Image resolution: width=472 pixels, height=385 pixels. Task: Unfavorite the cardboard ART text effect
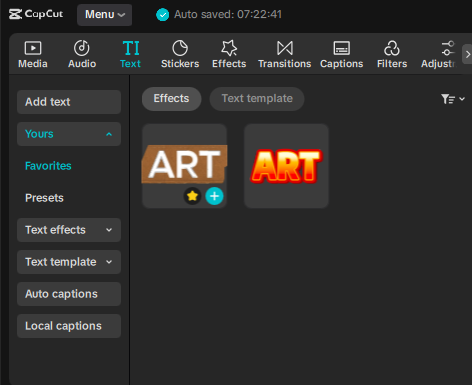click(x=192, y=196)
